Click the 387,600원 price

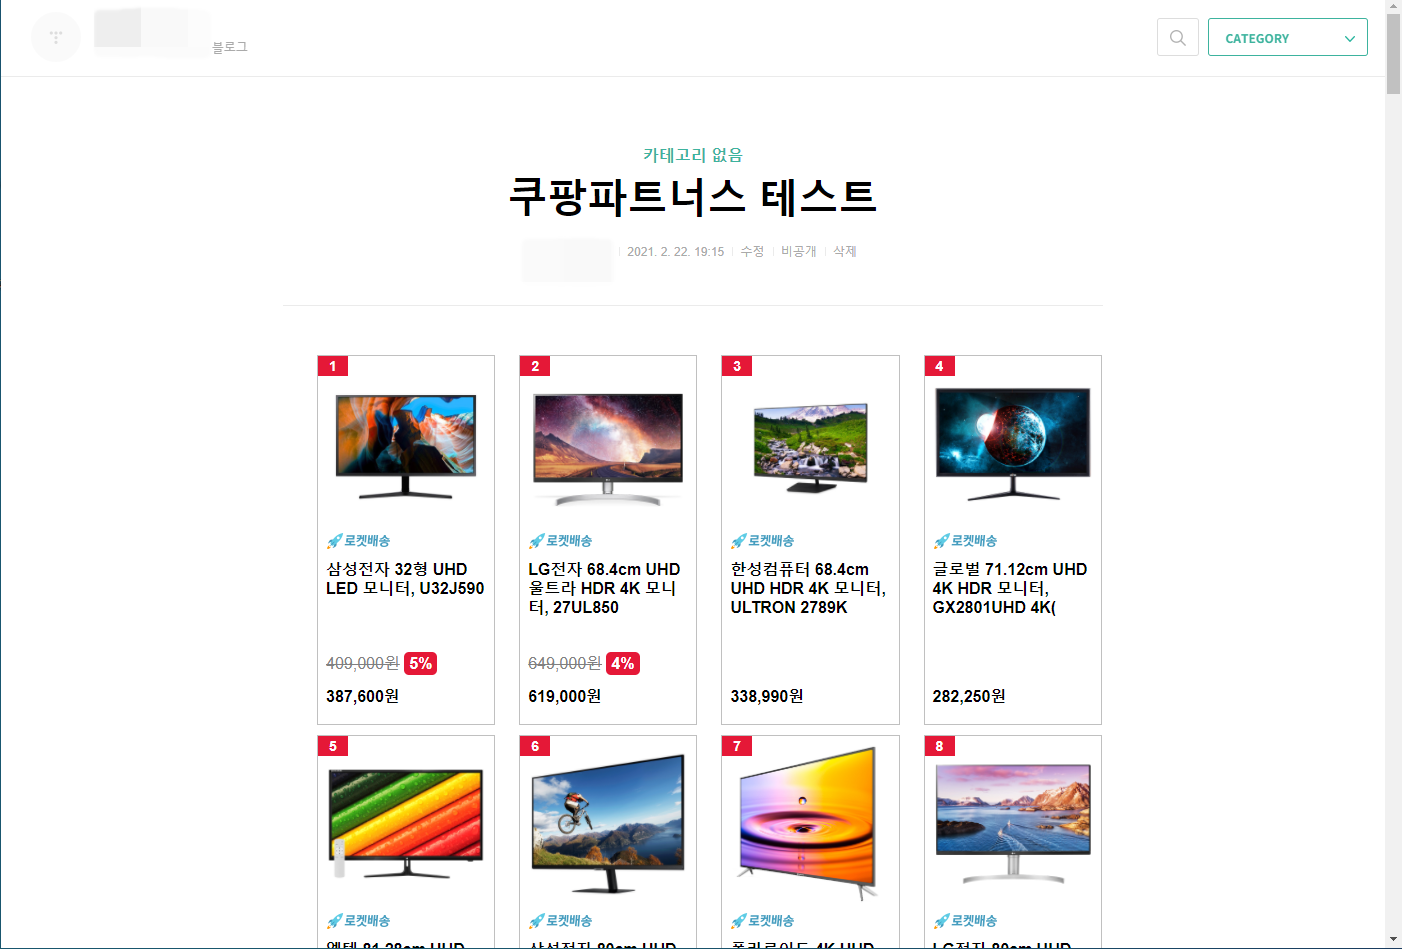pyautogui.click(x=362, y=696)
